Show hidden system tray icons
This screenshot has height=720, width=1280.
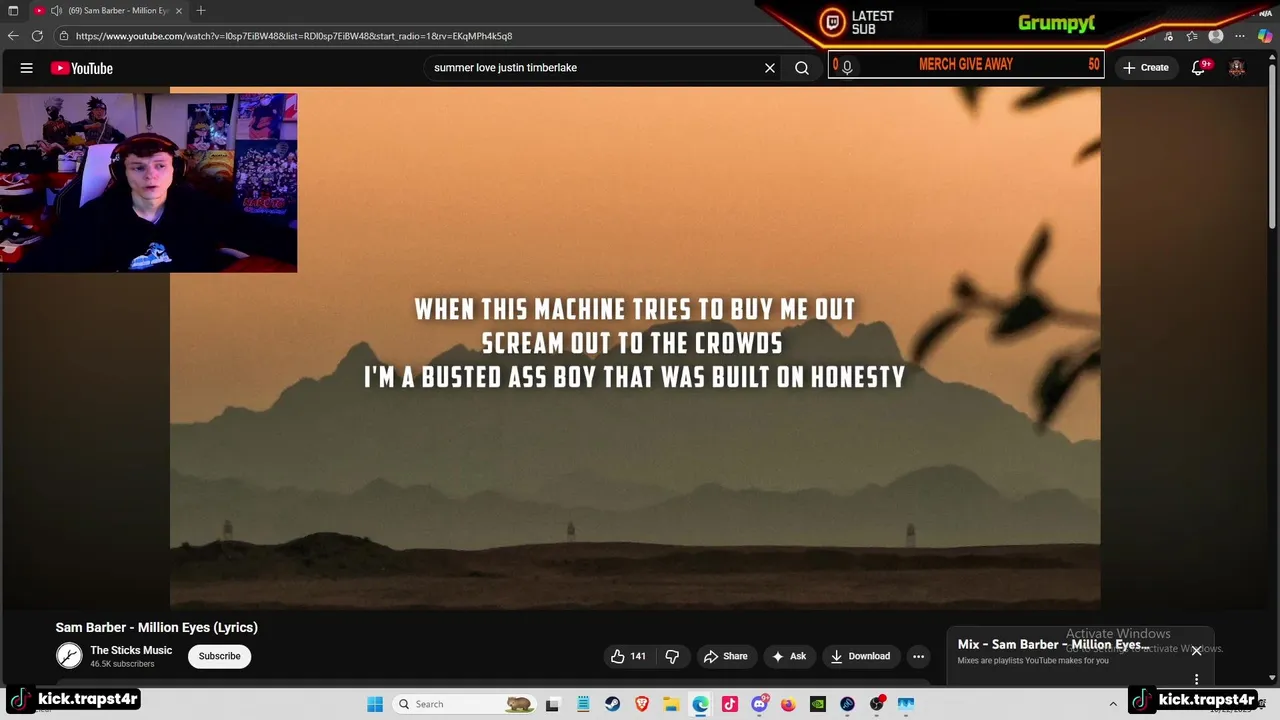(x=1113, y=704)
